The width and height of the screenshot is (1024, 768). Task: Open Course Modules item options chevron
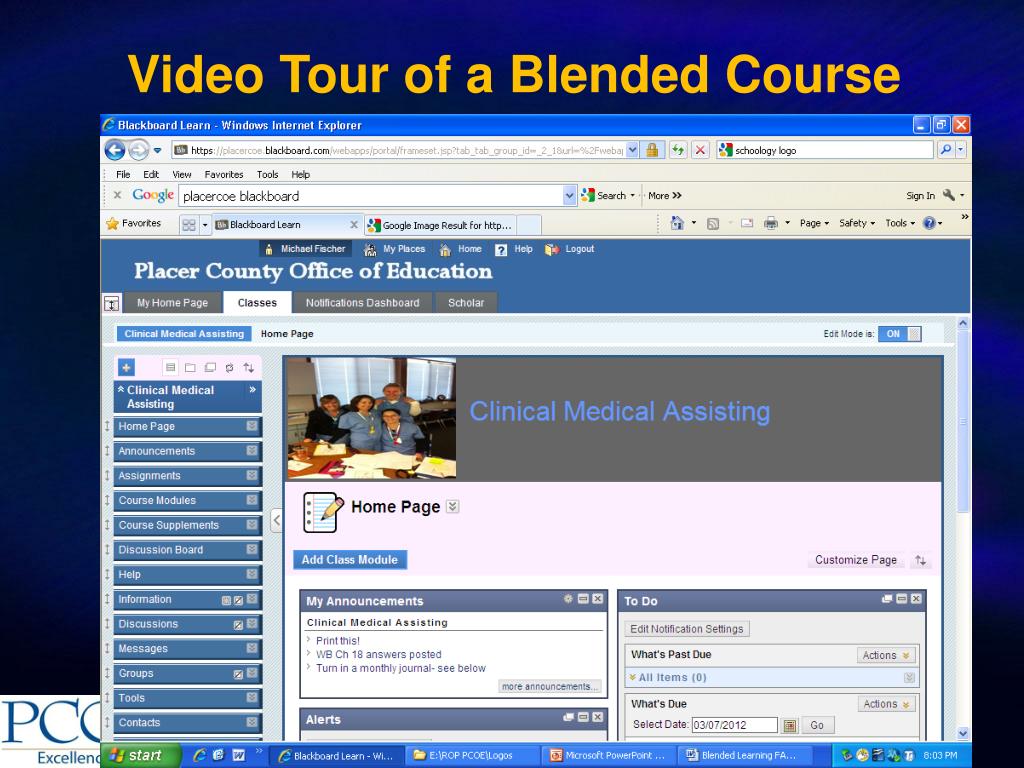(252, 500)
